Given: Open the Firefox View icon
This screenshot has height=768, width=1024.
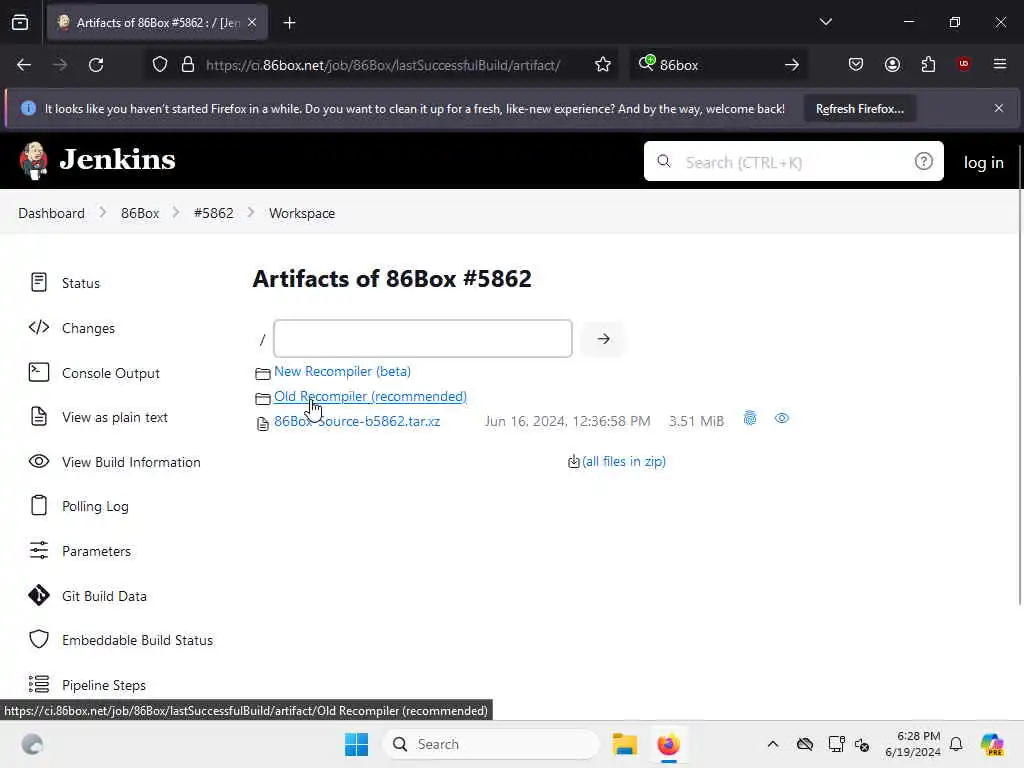Looking at the screenshot, I should click(20, 23).
